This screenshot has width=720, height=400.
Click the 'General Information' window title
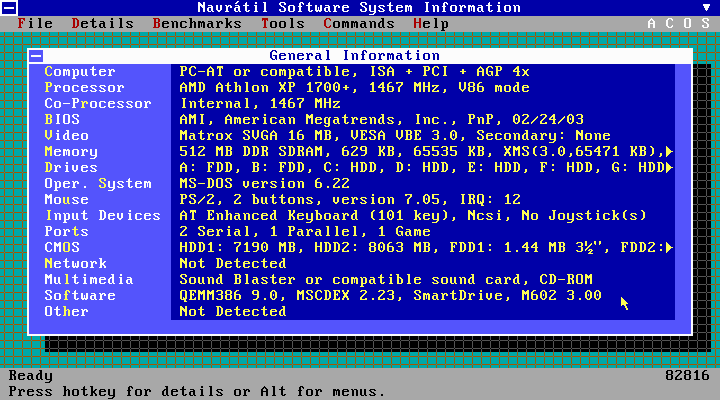(354, 56)
